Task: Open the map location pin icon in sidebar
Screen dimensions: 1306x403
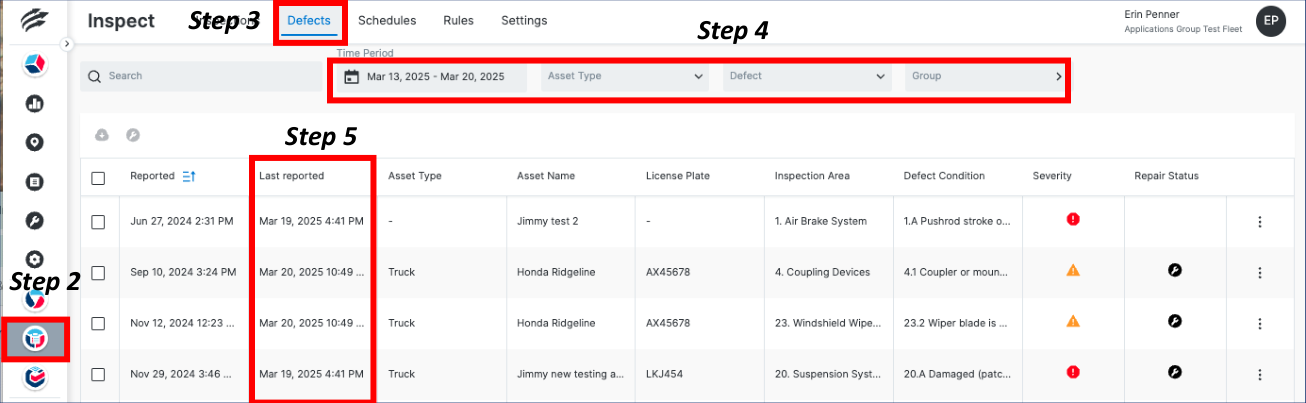Action: [35, 142]
